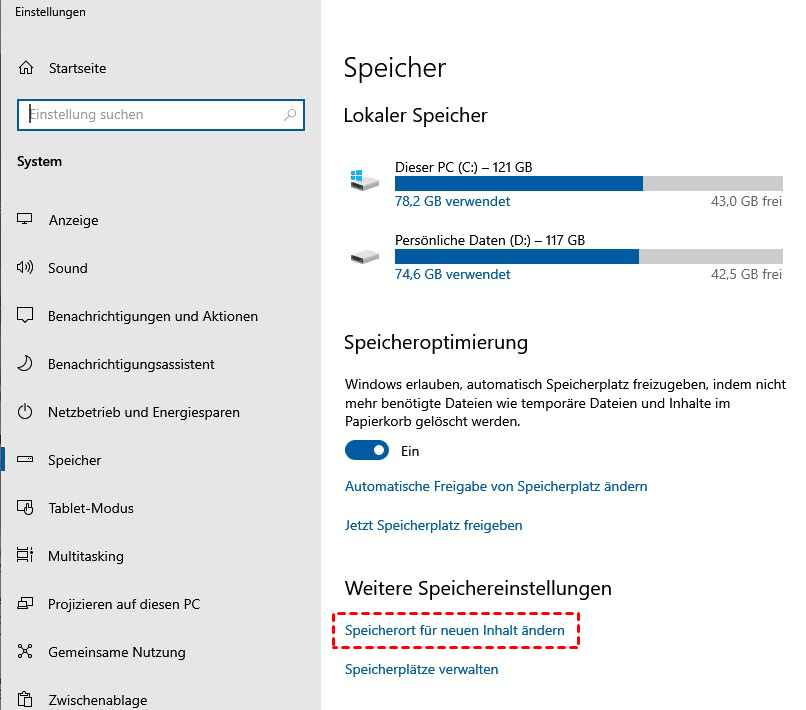This screenshot has width=806, height=710.
Task: Click the Sound speaker icon
Action: [25, 268]
